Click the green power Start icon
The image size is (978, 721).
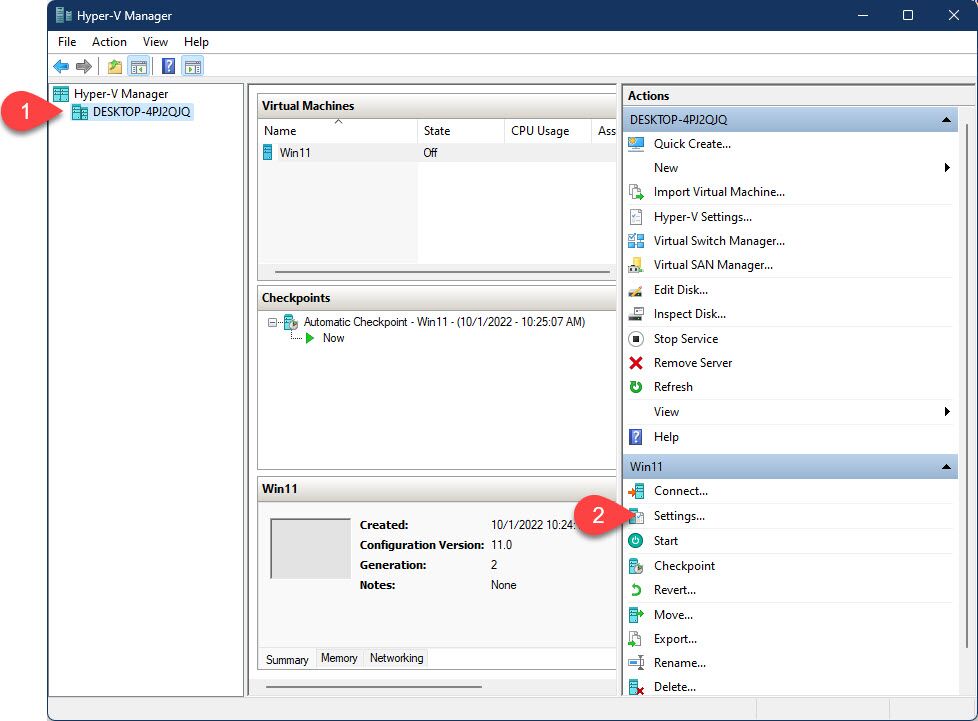636,541
